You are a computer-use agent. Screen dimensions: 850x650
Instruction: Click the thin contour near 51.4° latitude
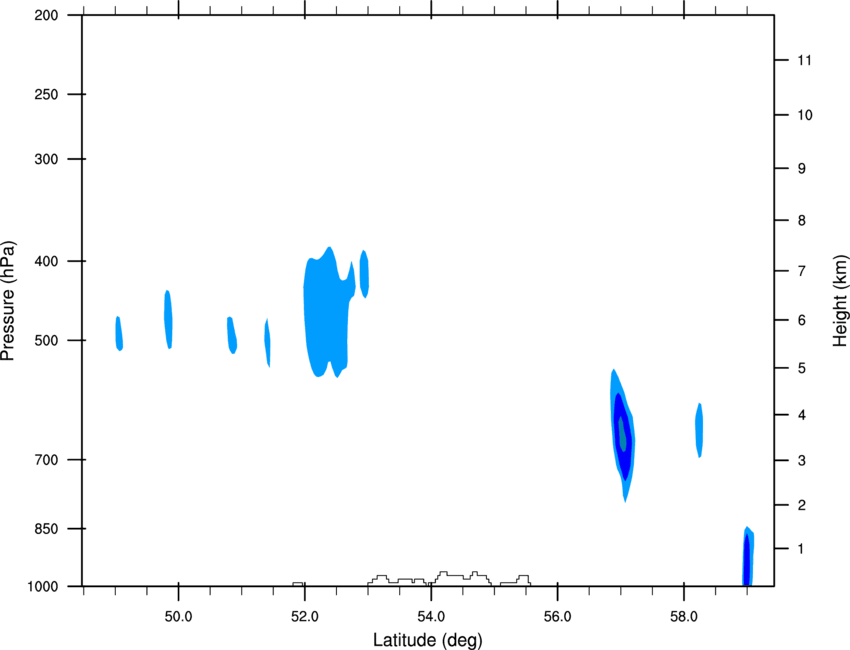(267, 343)
